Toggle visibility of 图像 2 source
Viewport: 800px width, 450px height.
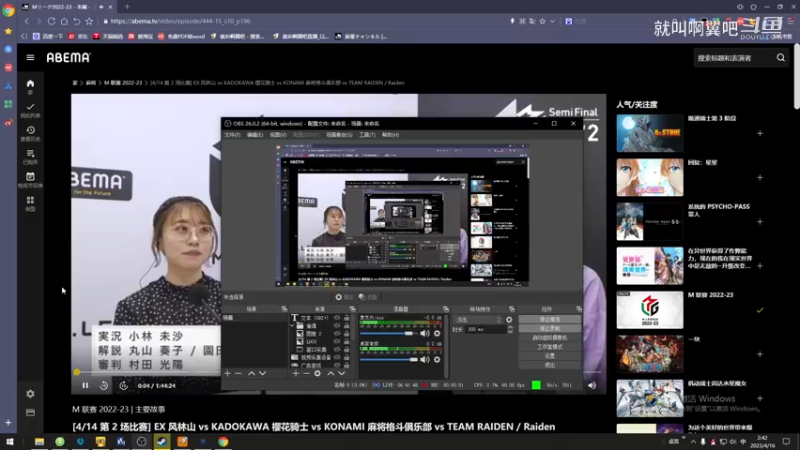point(337,334)
